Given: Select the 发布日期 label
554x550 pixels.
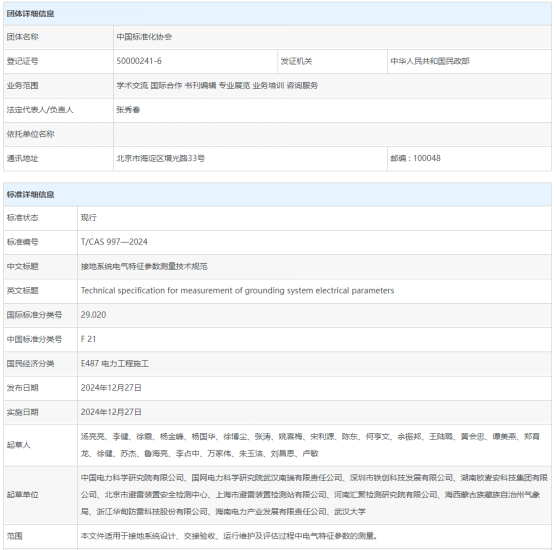Looking at the screenshot, I should pyautogui.click(x=23, y=388).
